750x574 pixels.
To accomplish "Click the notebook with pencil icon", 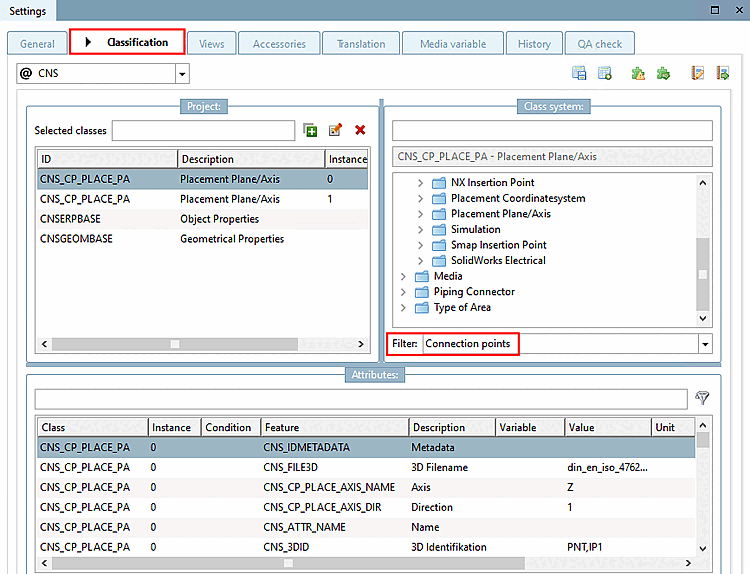I will [698, 73].
